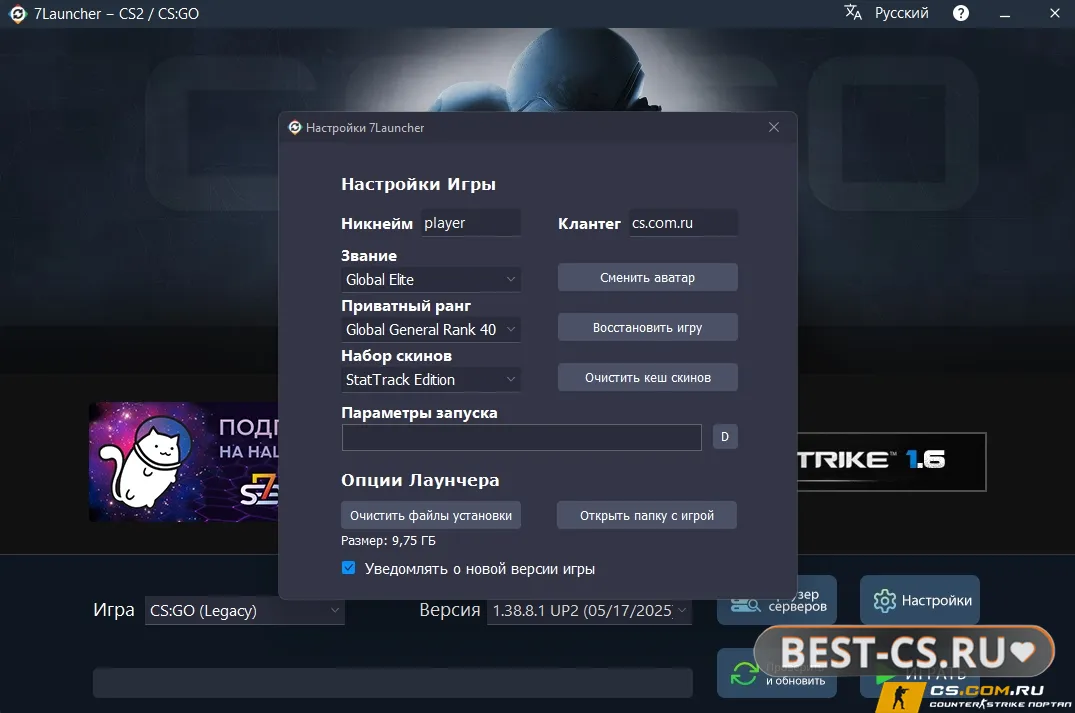Viewport: 1075px width, 713px height.
Task: Click the Настройки gear button in main window
Action: click(x=919, y=601)
